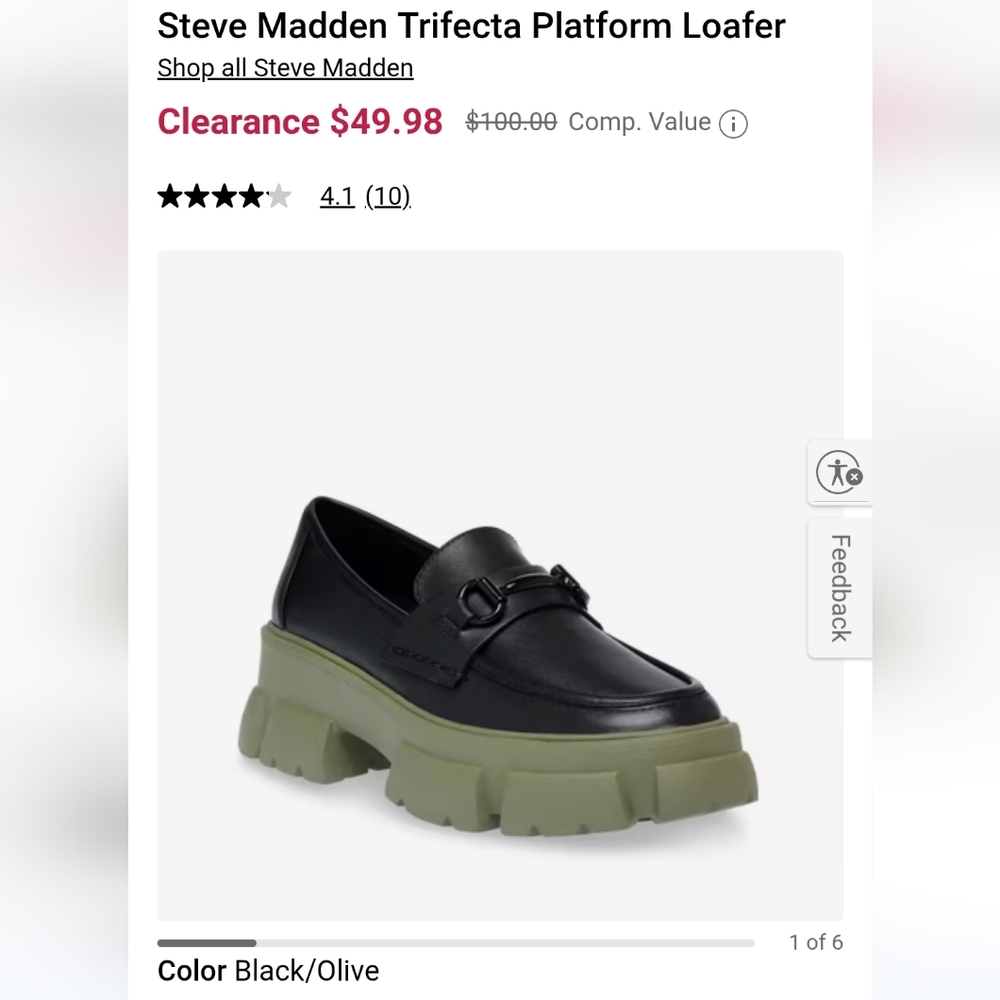
Task: Click the crossed-out $100.00 price
Action: [x=509, y=122]
